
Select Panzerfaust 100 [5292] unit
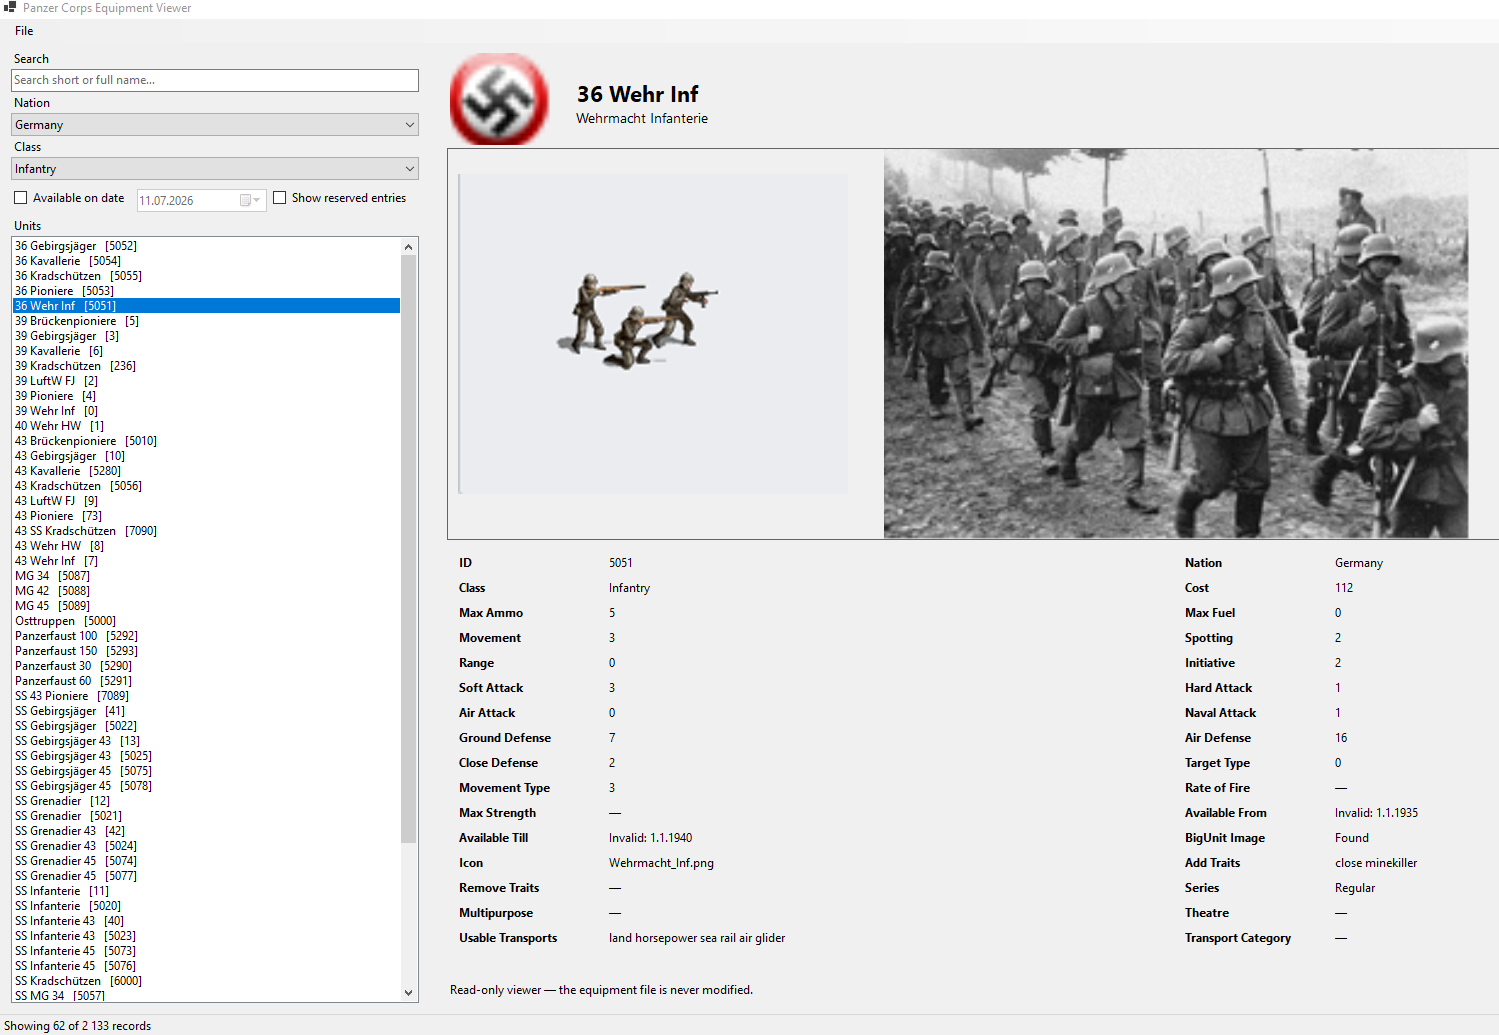[206, 636]
